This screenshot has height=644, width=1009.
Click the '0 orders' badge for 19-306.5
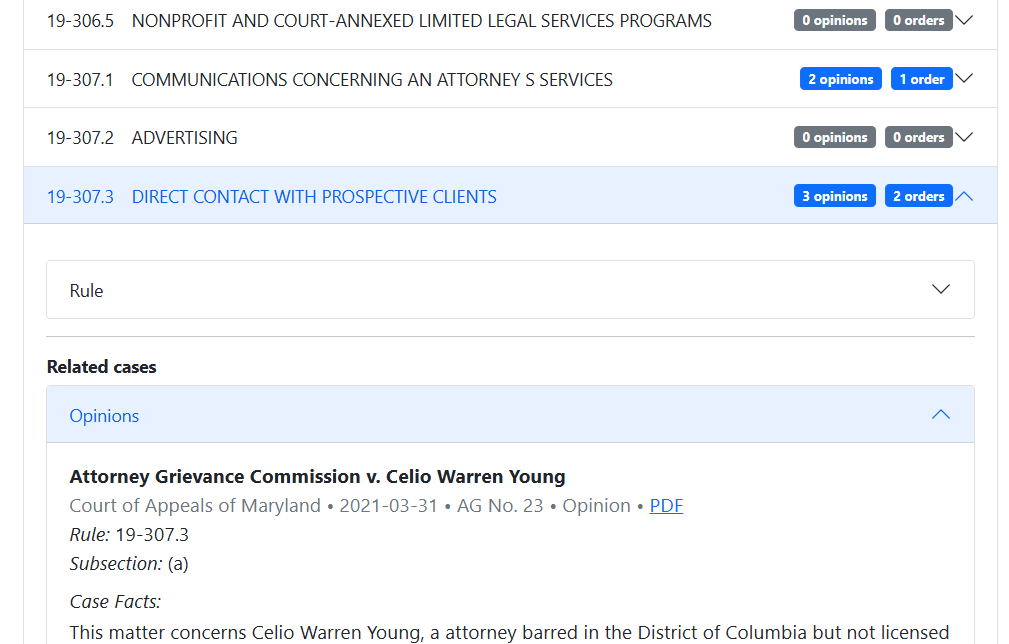coord(918,20)
